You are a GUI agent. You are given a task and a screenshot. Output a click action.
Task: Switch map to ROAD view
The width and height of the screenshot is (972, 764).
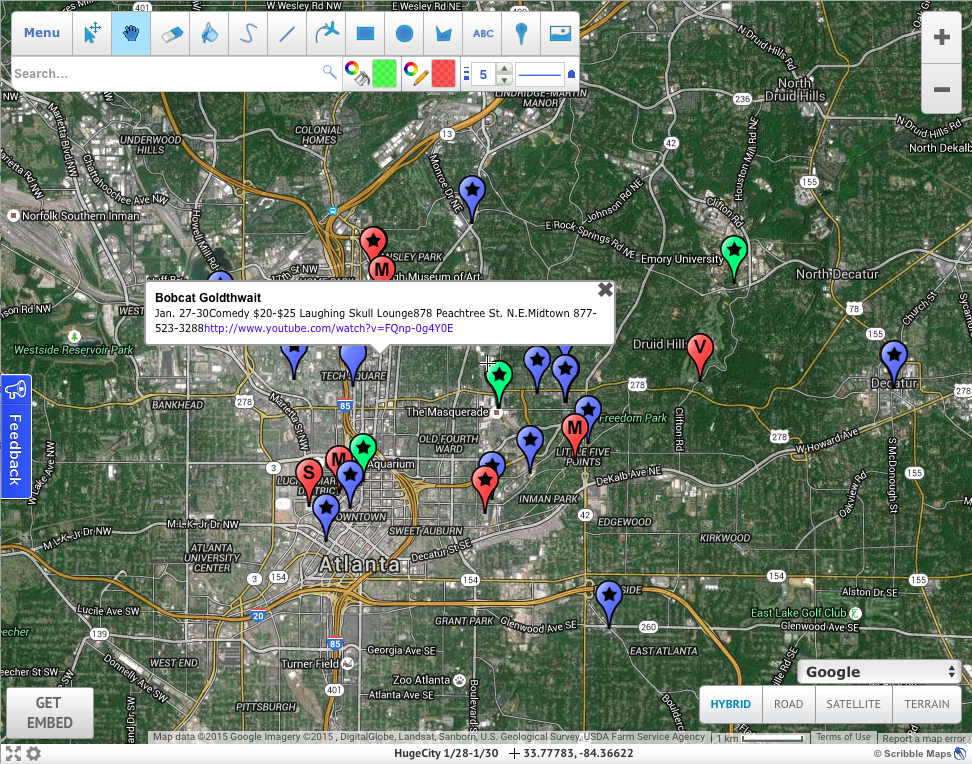coord(789,704)
